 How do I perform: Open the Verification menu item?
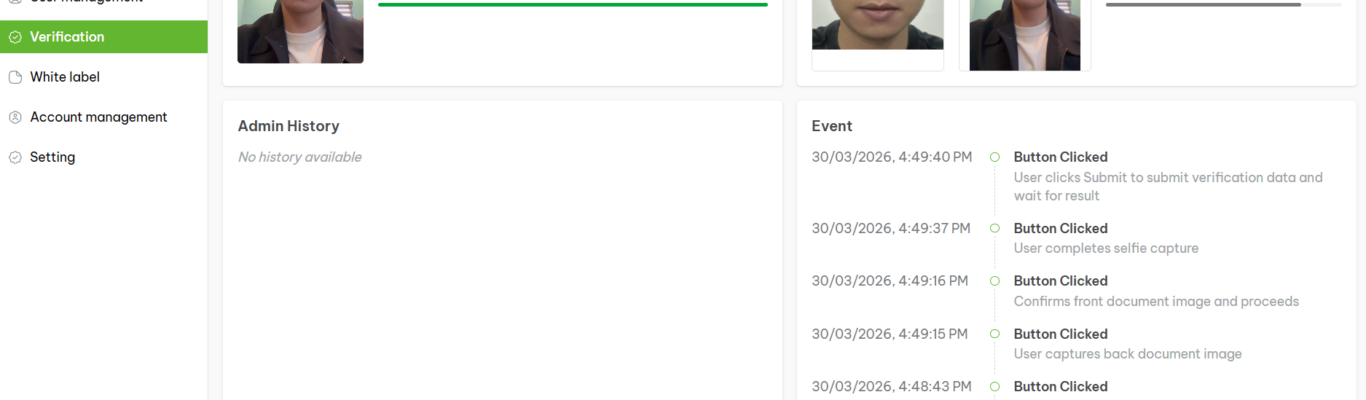point(104,37)
